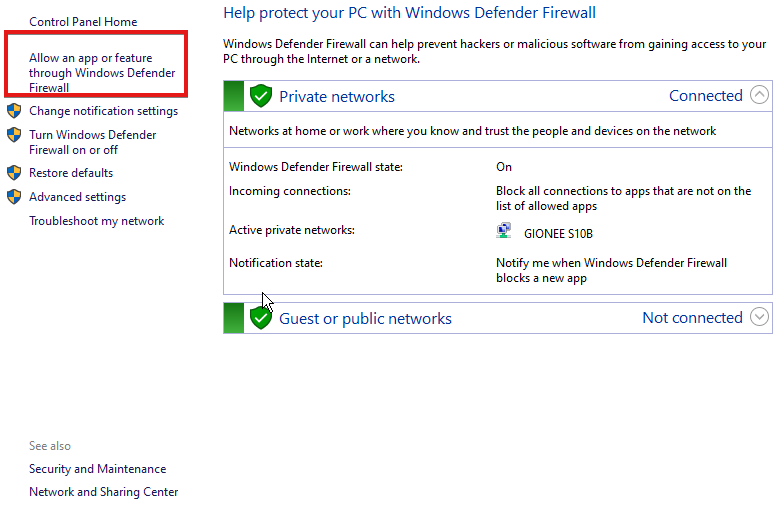Click the On firewall state value
Viewport: 784px width, 519px height.
tap(504, 166)
